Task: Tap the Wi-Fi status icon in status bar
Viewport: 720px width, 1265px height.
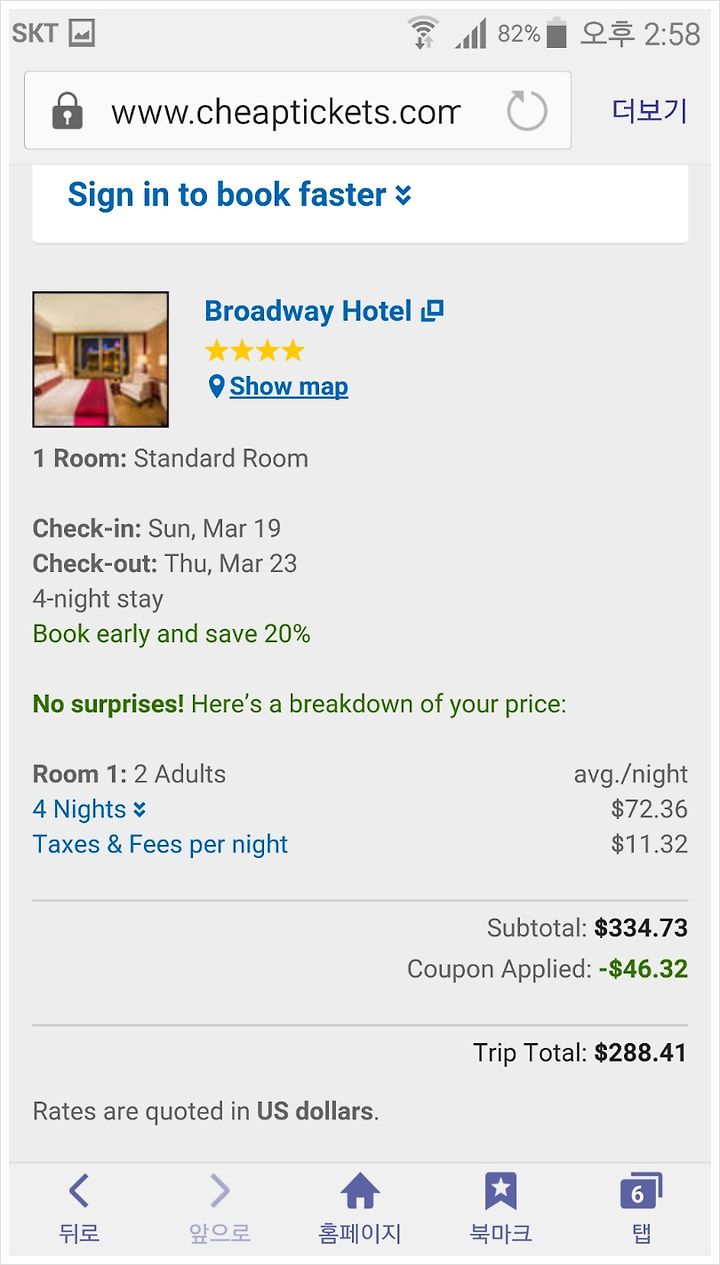Action: point(424,34)
